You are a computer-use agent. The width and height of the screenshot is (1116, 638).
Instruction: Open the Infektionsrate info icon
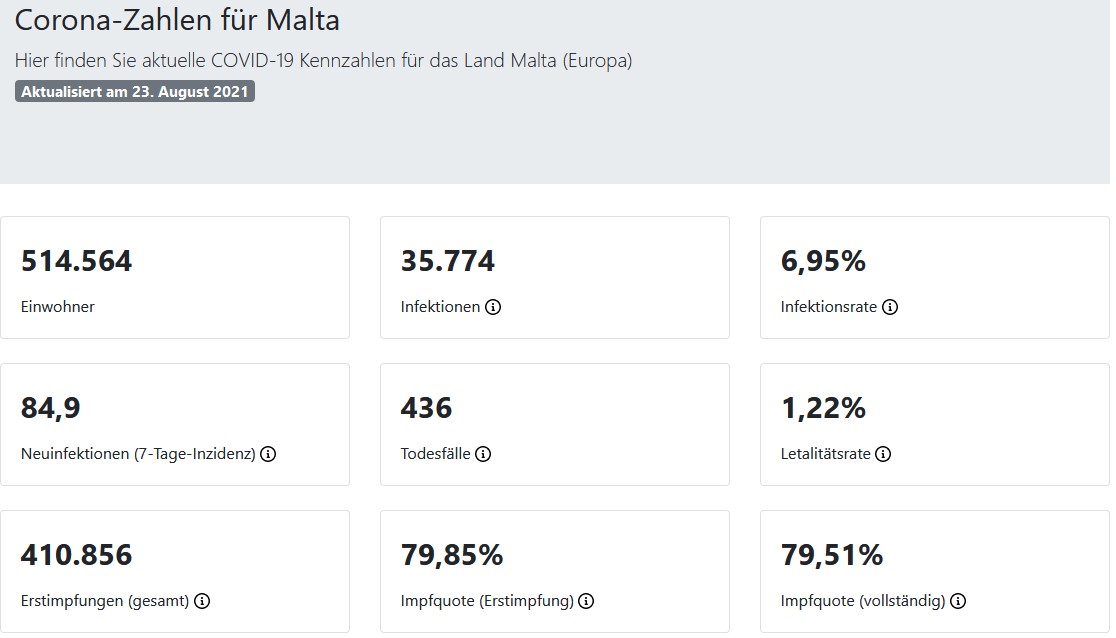click(x=890, y=307)
